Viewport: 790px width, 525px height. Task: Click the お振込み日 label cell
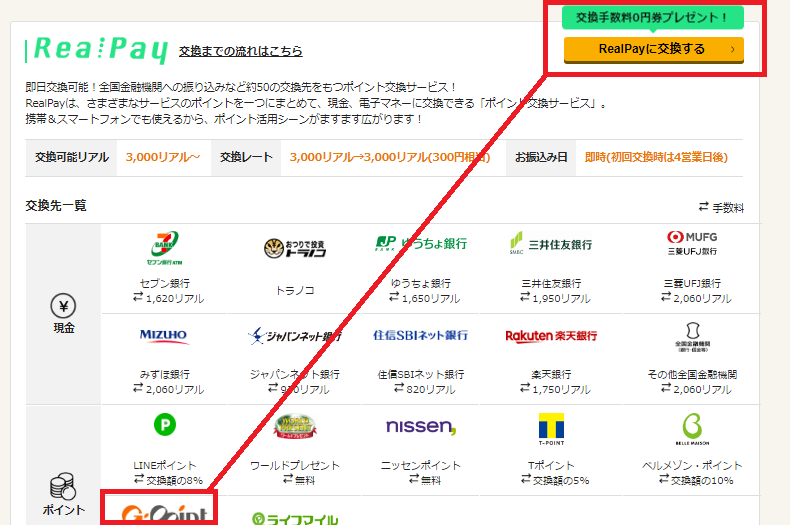tap(541, 157)
